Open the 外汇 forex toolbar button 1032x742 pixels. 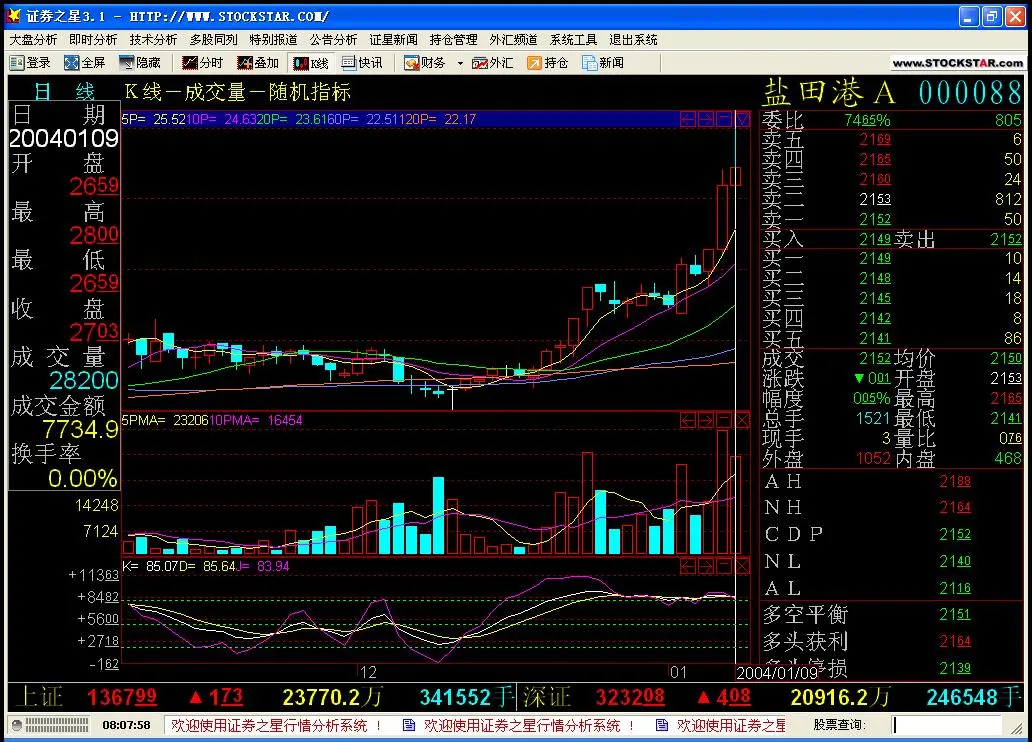click(492, 63)
